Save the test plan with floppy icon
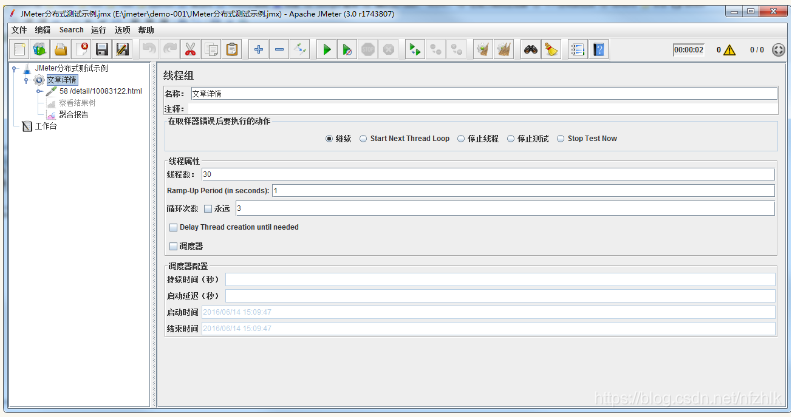Image resolution: width=791 pixels, height=417 pixels. (x=102, y=49)
